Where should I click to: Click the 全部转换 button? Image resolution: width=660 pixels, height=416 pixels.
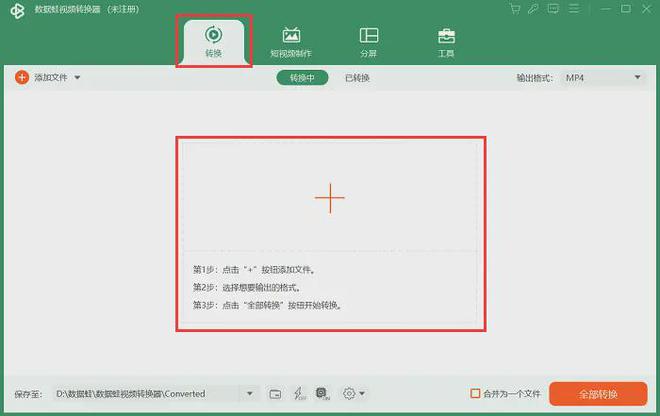tap(598, 394)
